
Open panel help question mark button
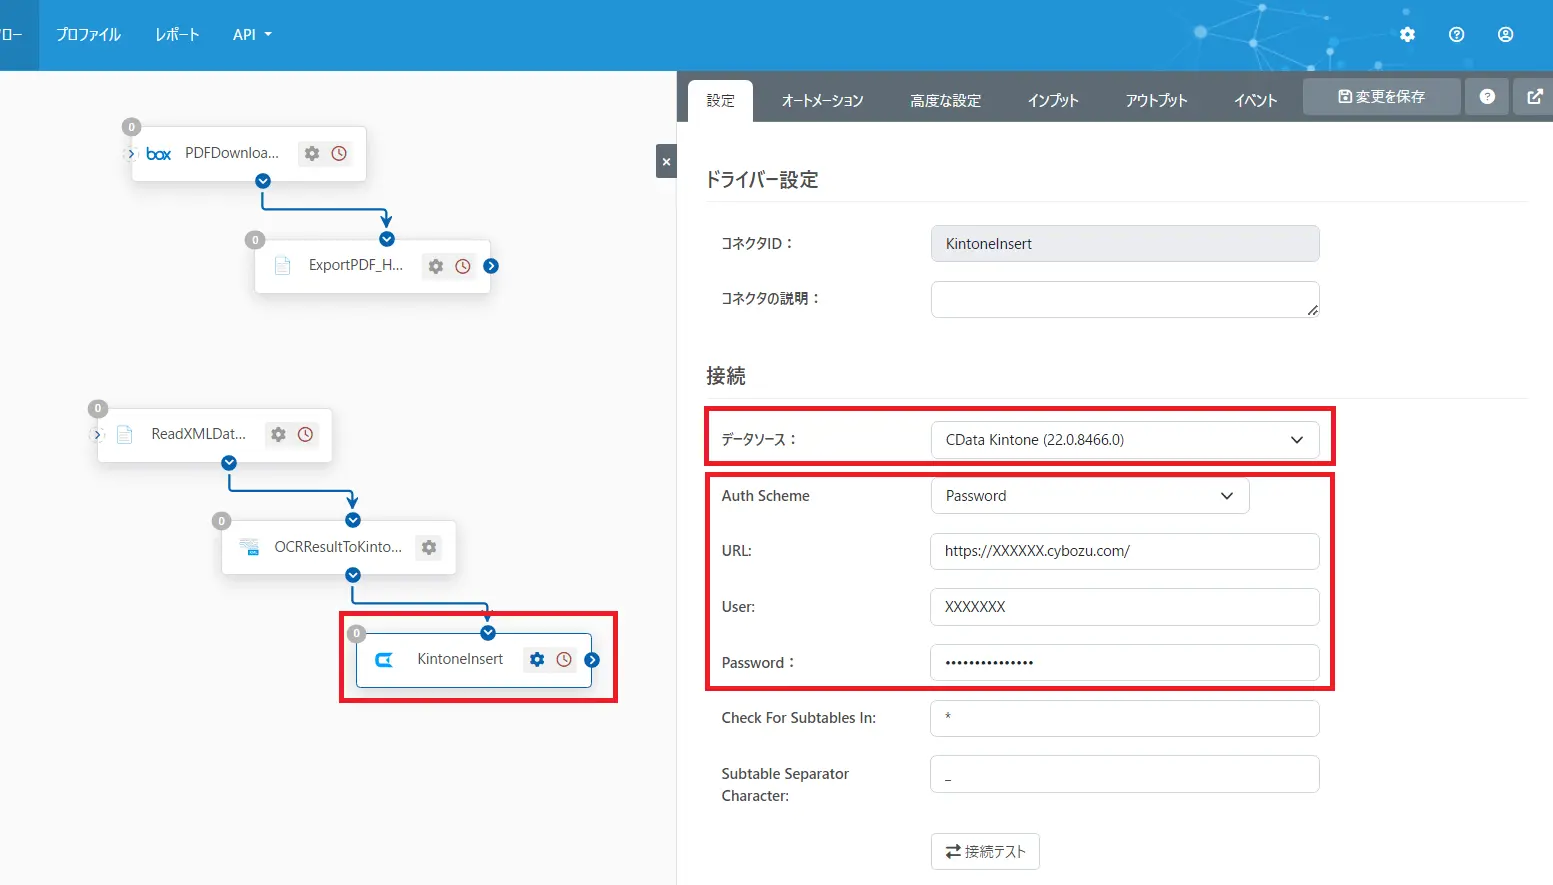click(1487, 97)
